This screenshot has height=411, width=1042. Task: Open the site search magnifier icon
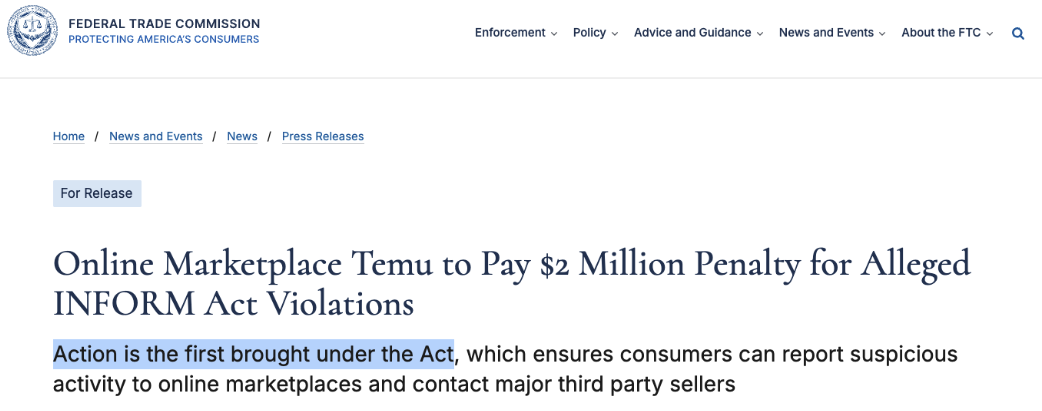1018,33
